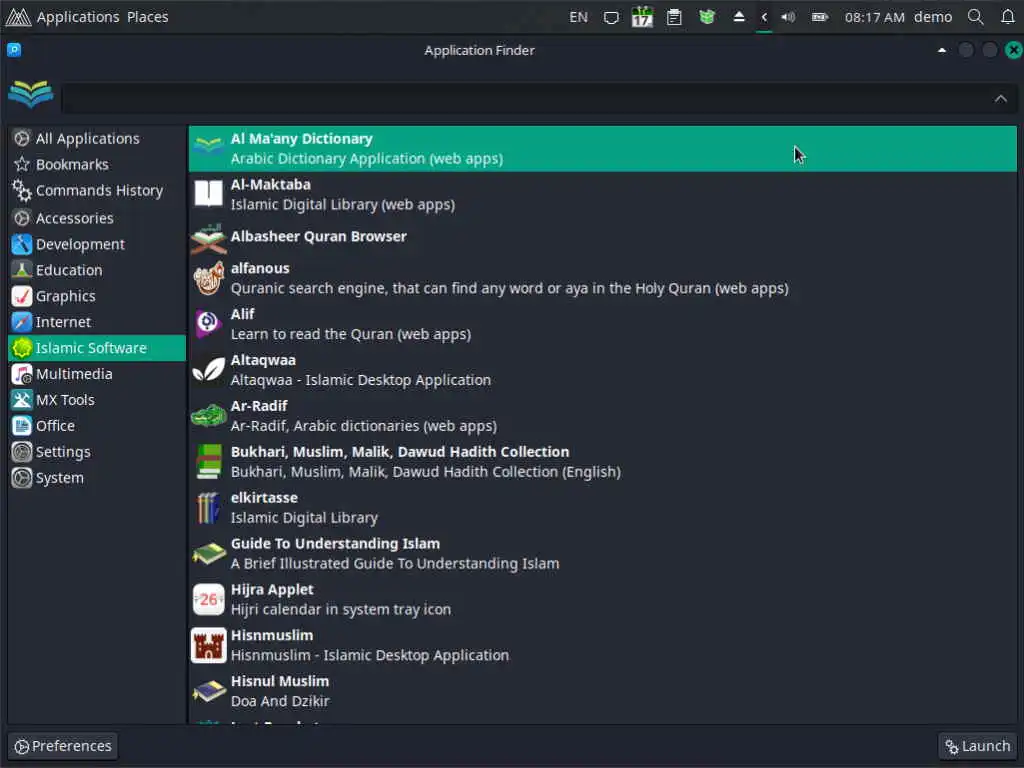This screenshot has height=768, width=1024.
Task: Open Preferences button
Action: click(63, 746)
